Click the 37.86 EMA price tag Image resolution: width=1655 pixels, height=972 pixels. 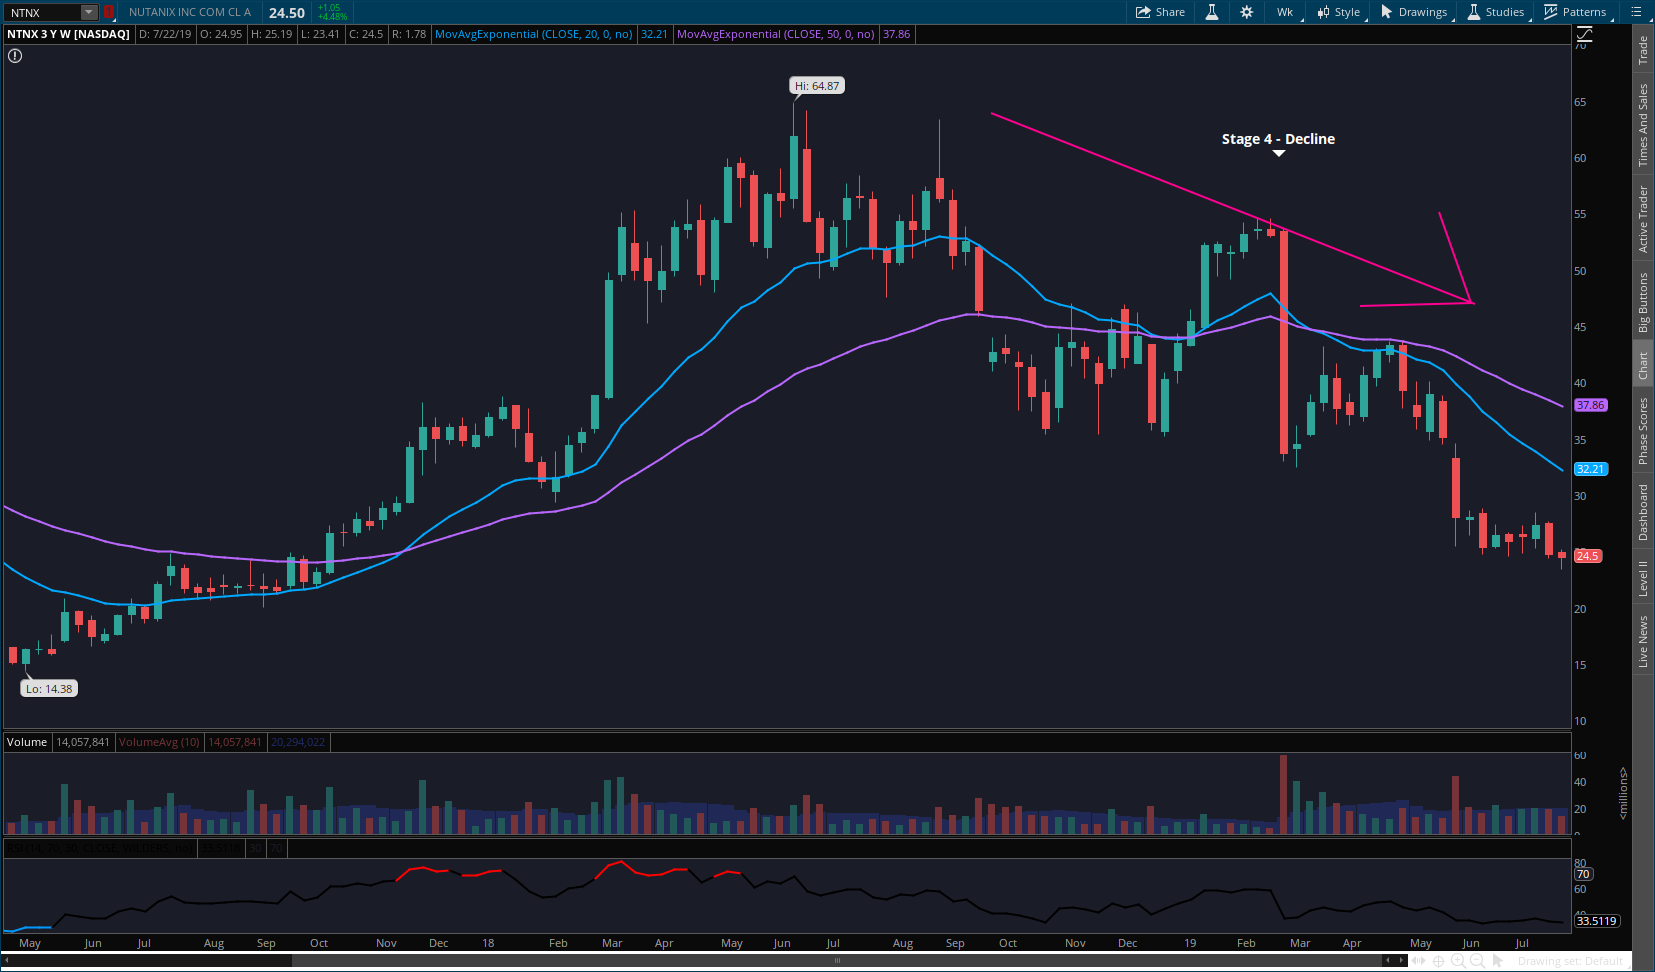click(1590, 405)
